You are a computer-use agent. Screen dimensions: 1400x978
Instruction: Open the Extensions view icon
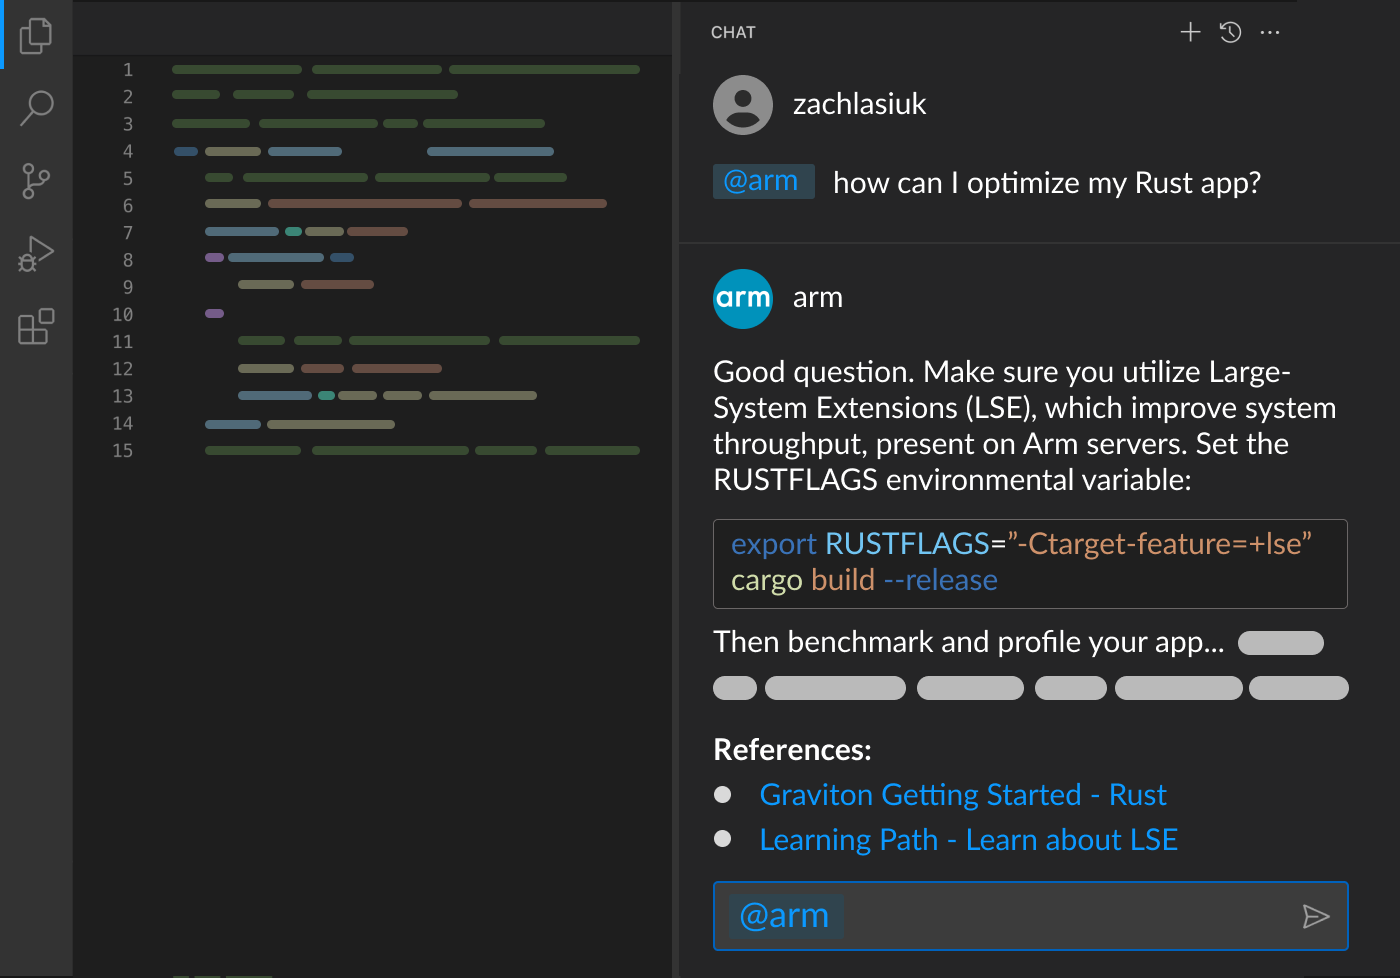tap(36, 326)
